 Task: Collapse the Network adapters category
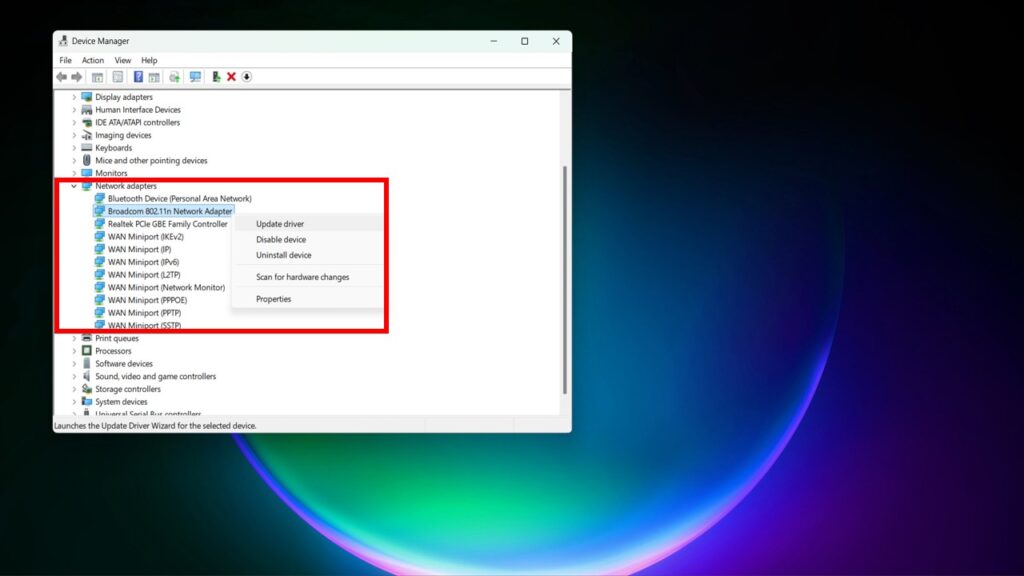pyautogui.click(x=74, y=186)
